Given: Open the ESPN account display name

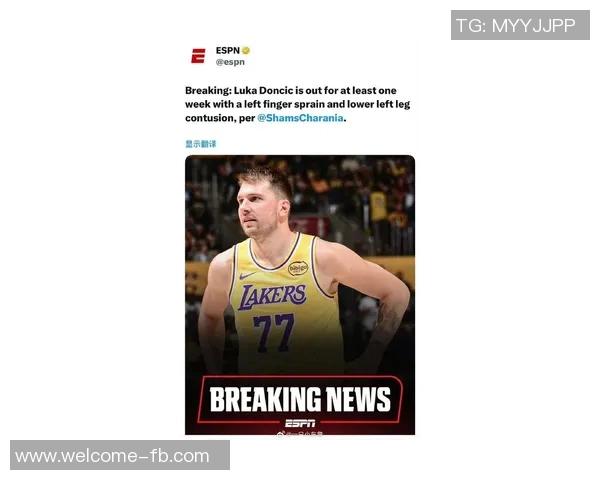Looking at the screenshot, I should pyautogui.click(x=228, y=51).
